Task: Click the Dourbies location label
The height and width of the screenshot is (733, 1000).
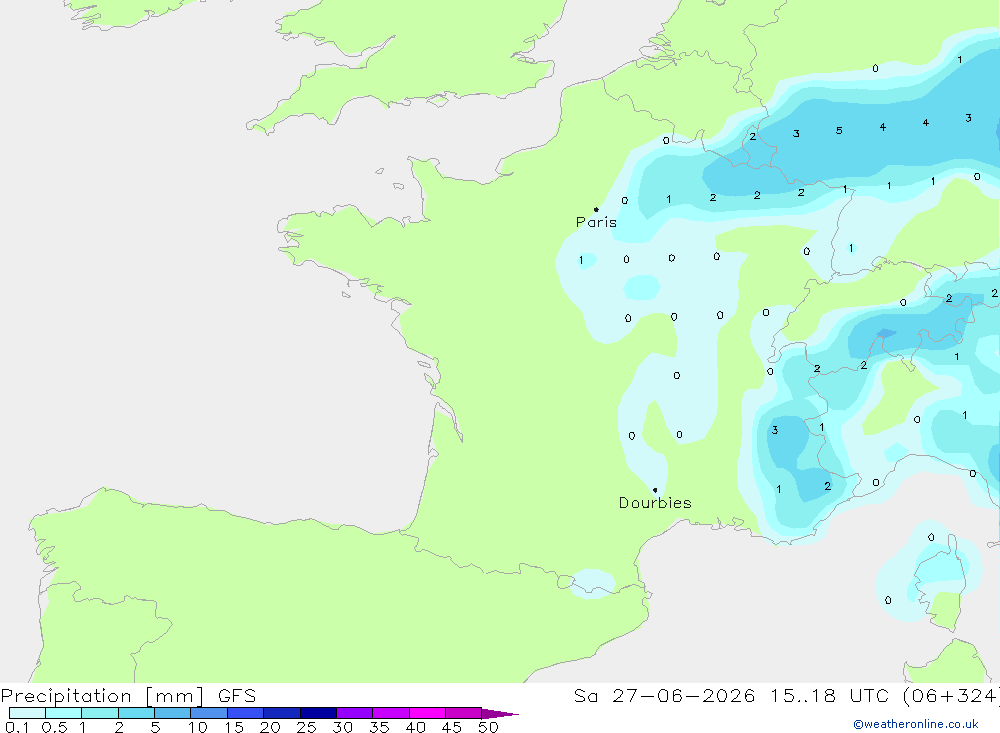Action: 655,503
